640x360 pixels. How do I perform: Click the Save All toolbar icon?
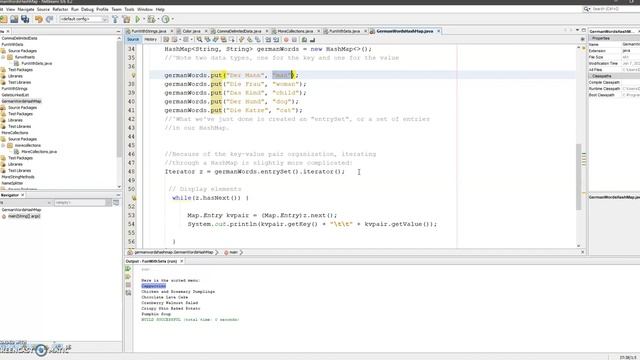point(25,19)
